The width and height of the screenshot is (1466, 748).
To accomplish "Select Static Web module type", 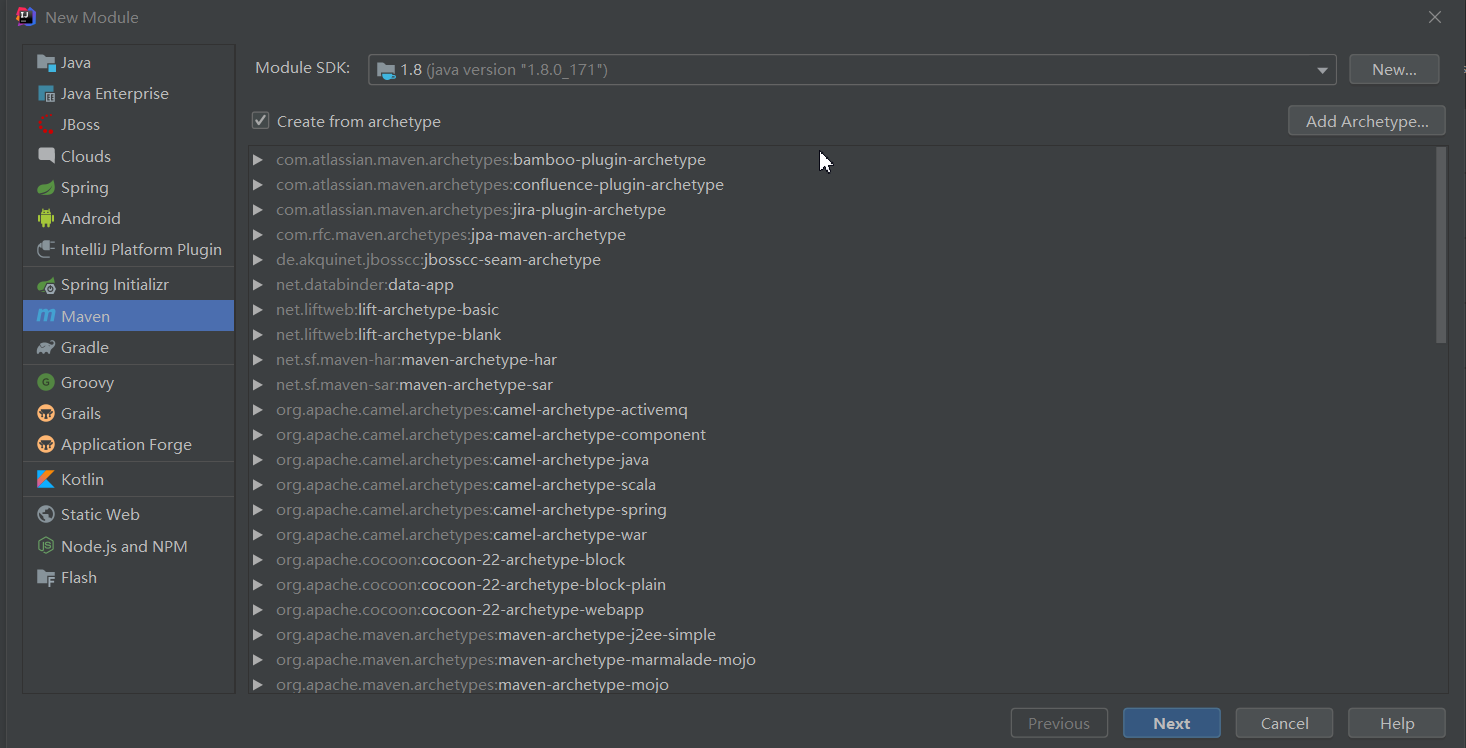I will pos(128,514).
